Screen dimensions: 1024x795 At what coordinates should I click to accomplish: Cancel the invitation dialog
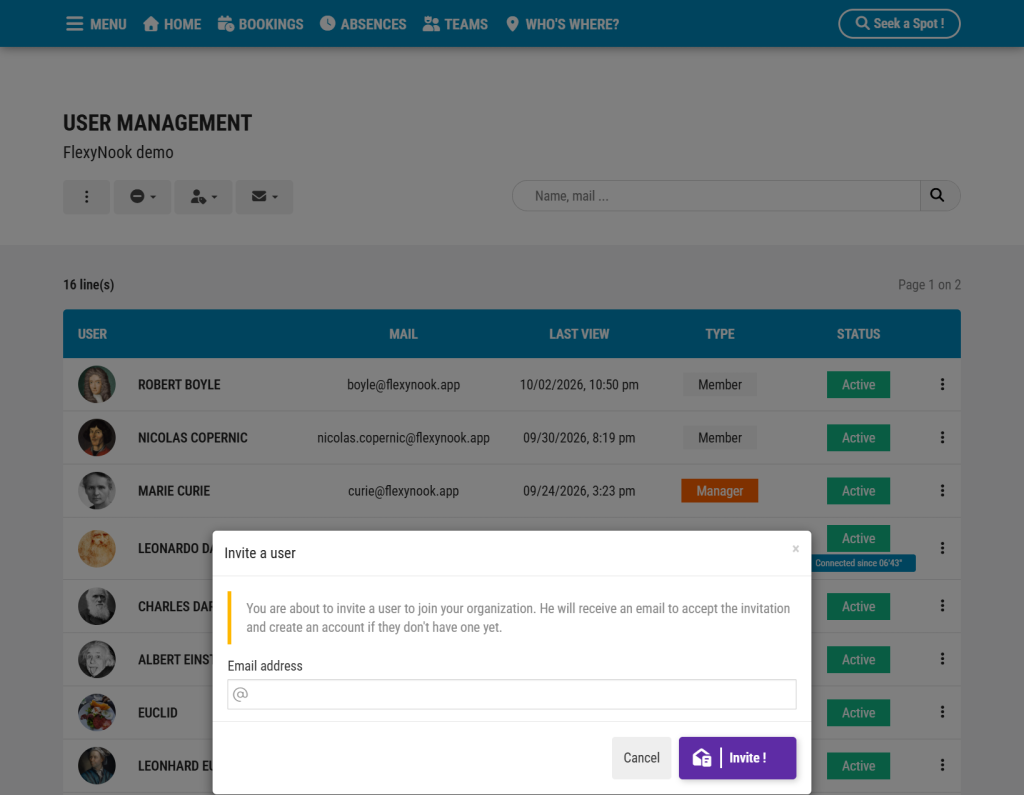(x=641, y=758)
